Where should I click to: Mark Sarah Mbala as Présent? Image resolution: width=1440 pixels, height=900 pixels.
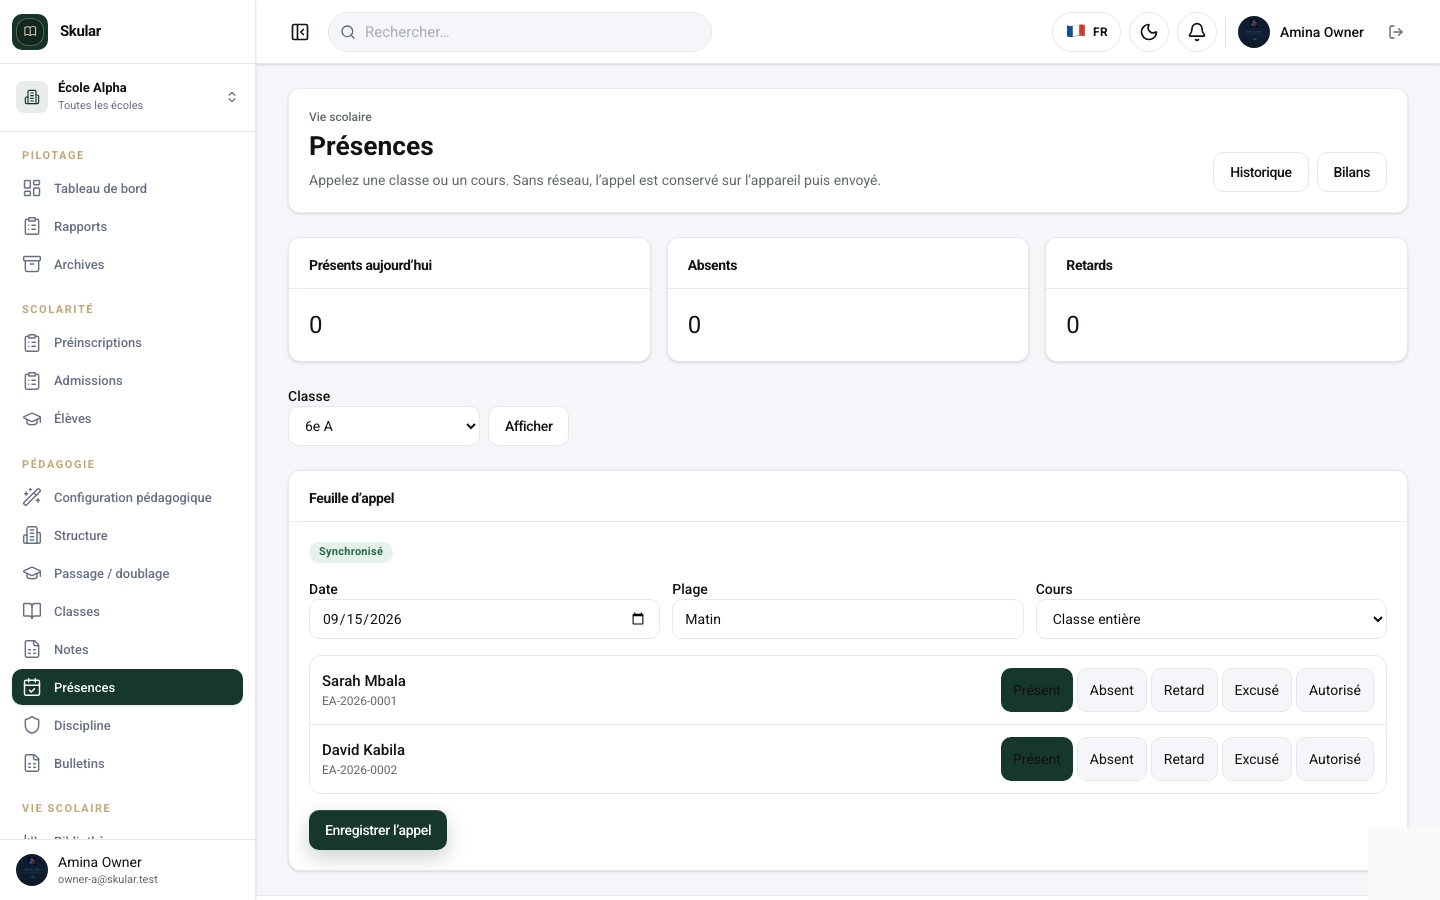(1037, 690)
